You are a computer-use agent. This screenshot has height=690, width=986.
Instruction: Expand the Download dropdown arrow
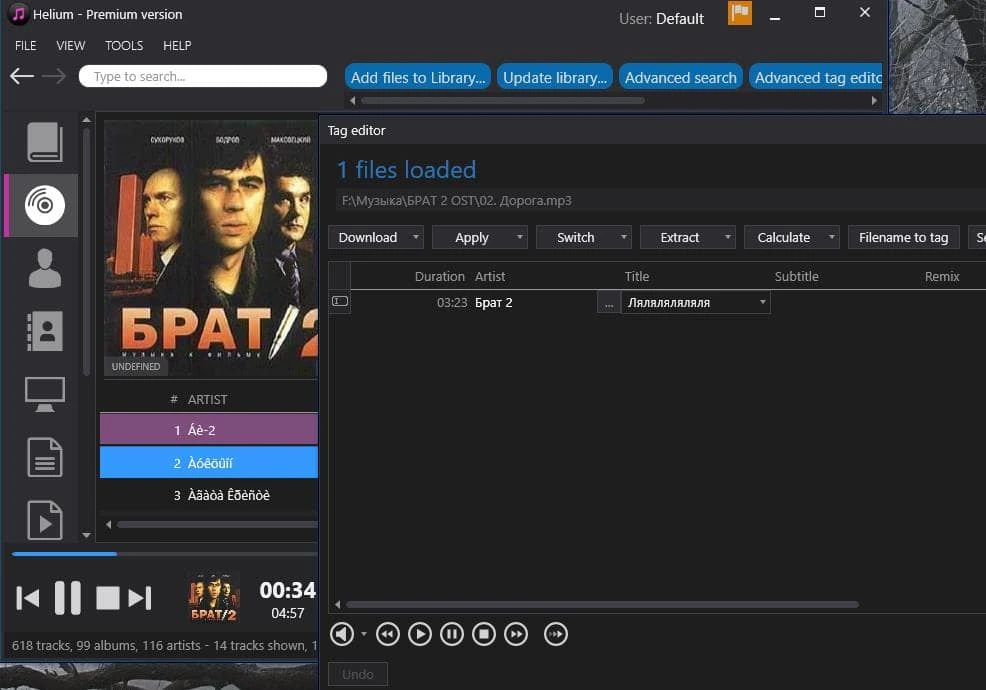point(416,237)
